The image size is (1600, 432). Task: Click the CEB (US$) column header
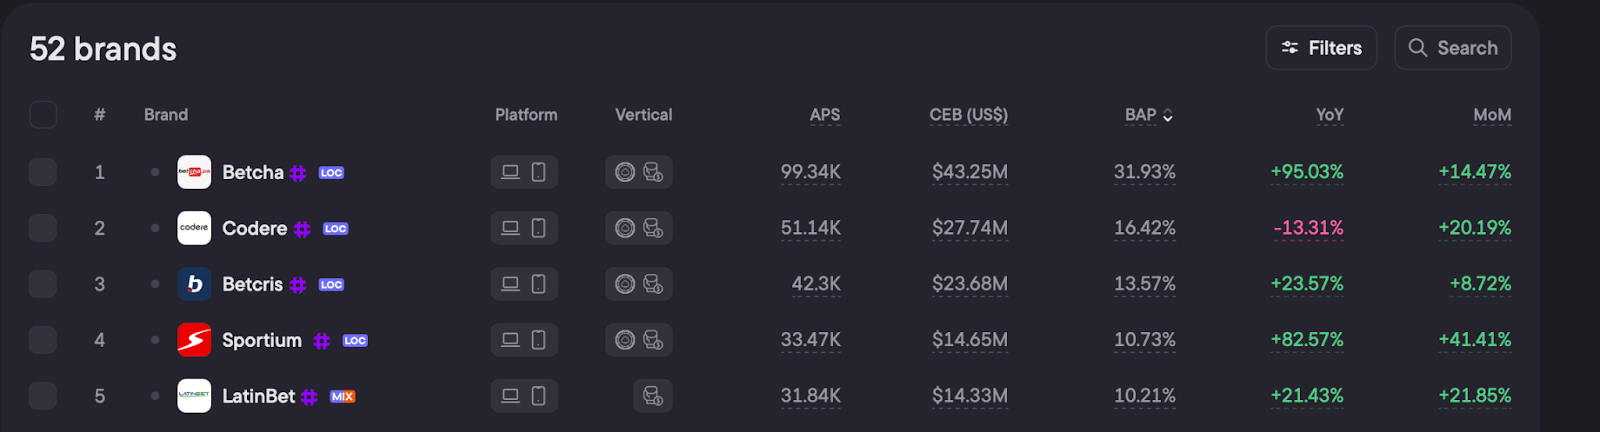(x=968, y=115)
